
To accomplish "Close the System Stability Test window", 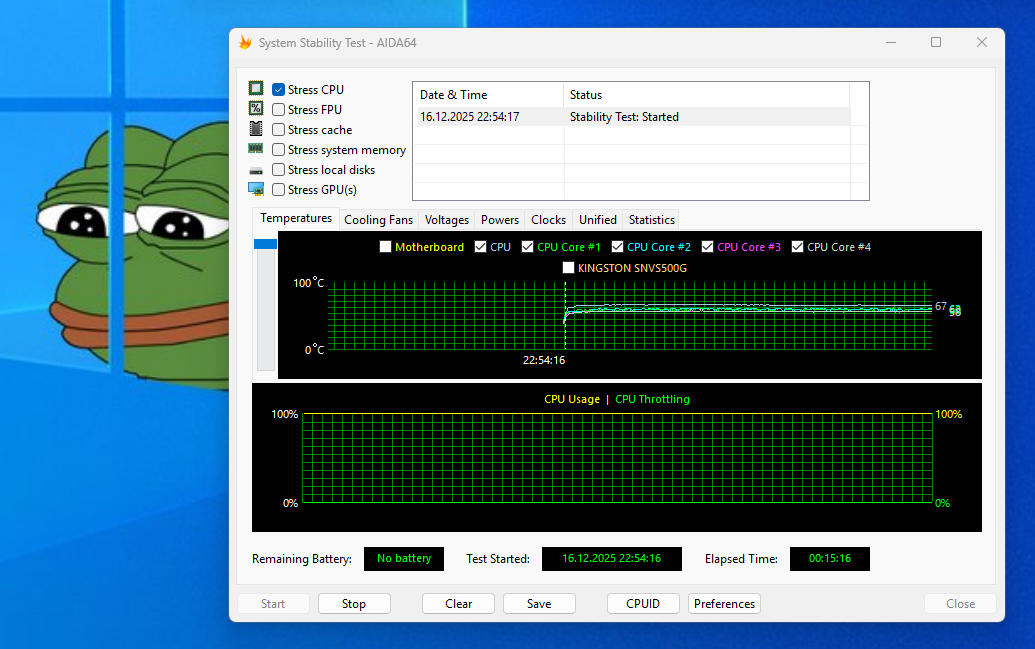I will 982,42.
